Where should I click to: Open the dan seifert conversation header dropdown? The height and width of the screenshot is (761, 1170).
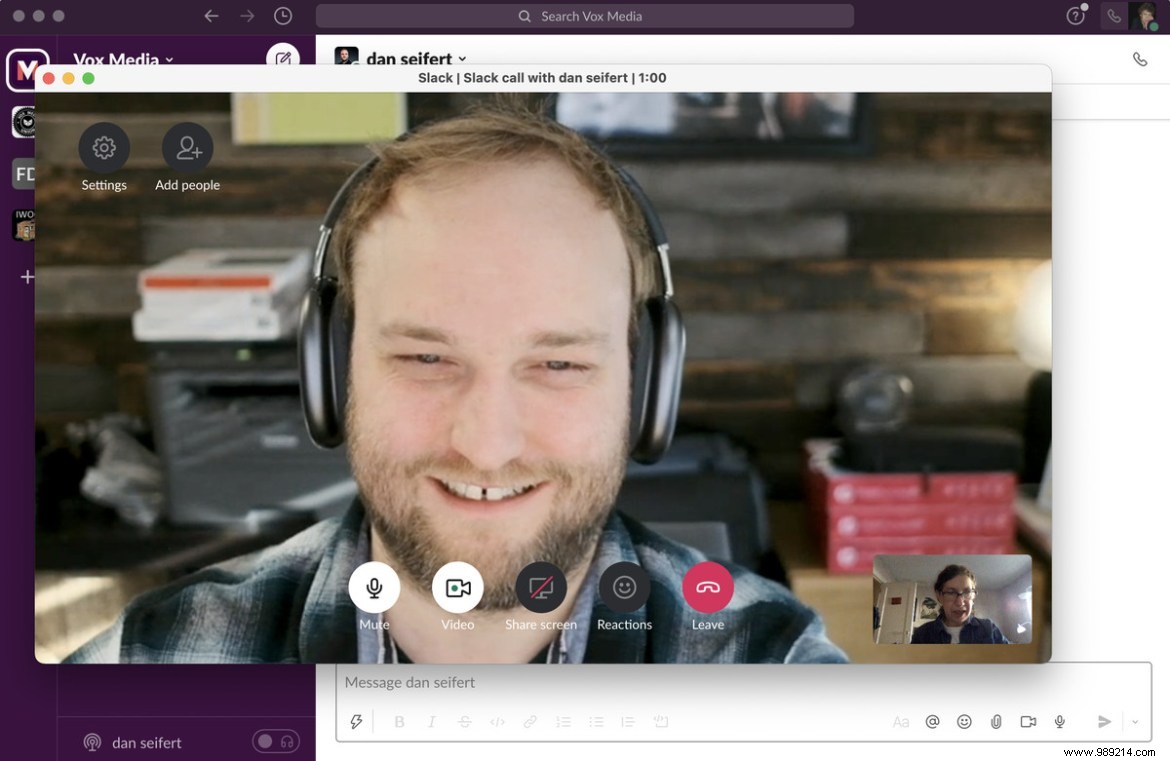461,58
